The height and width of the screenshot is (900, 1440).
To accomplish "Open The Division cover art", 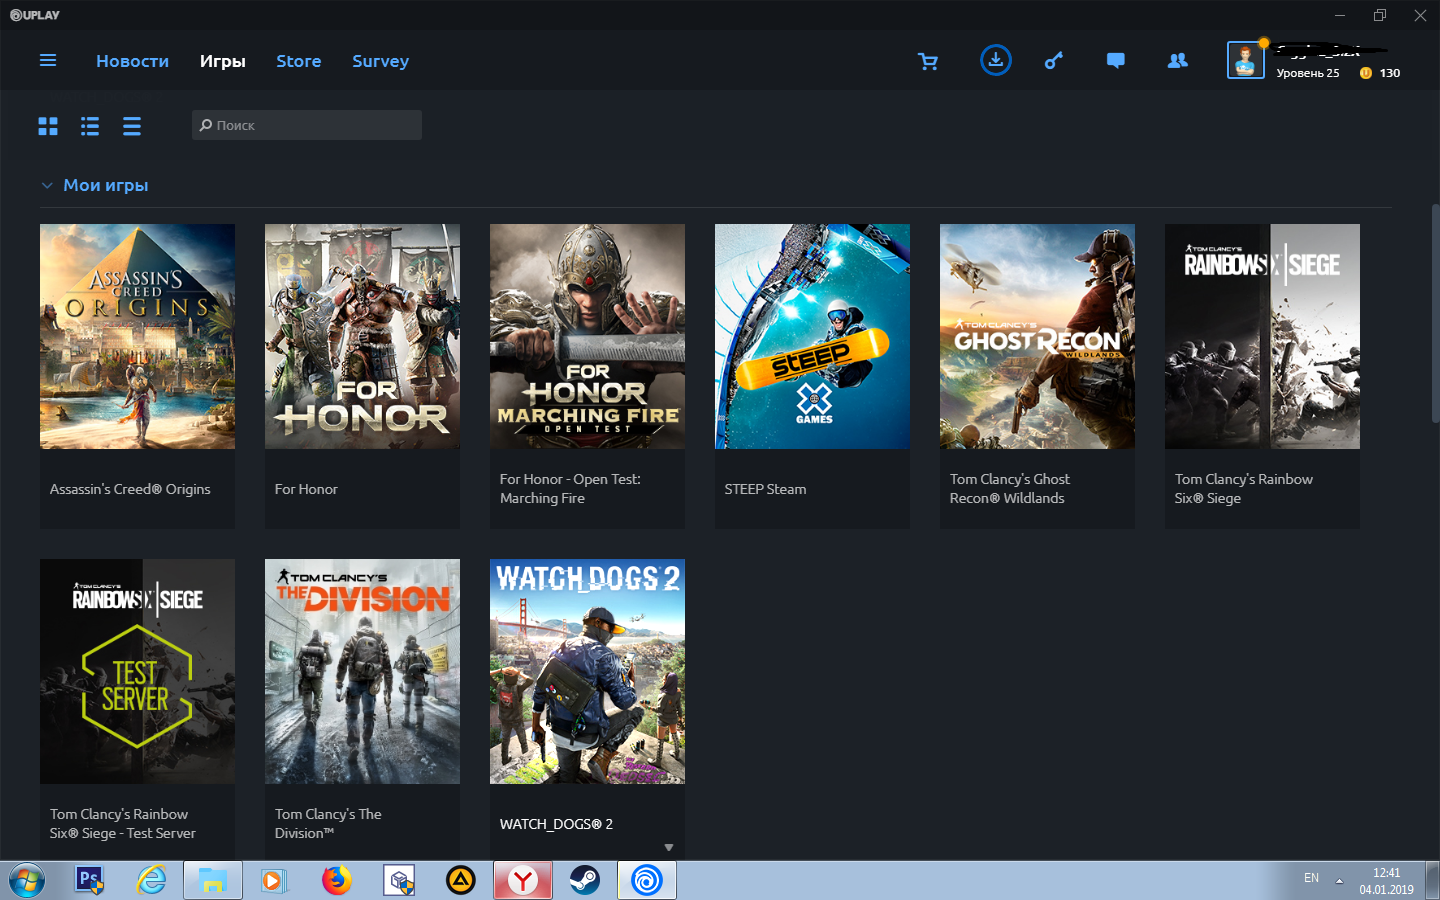I will pos(362,671).
